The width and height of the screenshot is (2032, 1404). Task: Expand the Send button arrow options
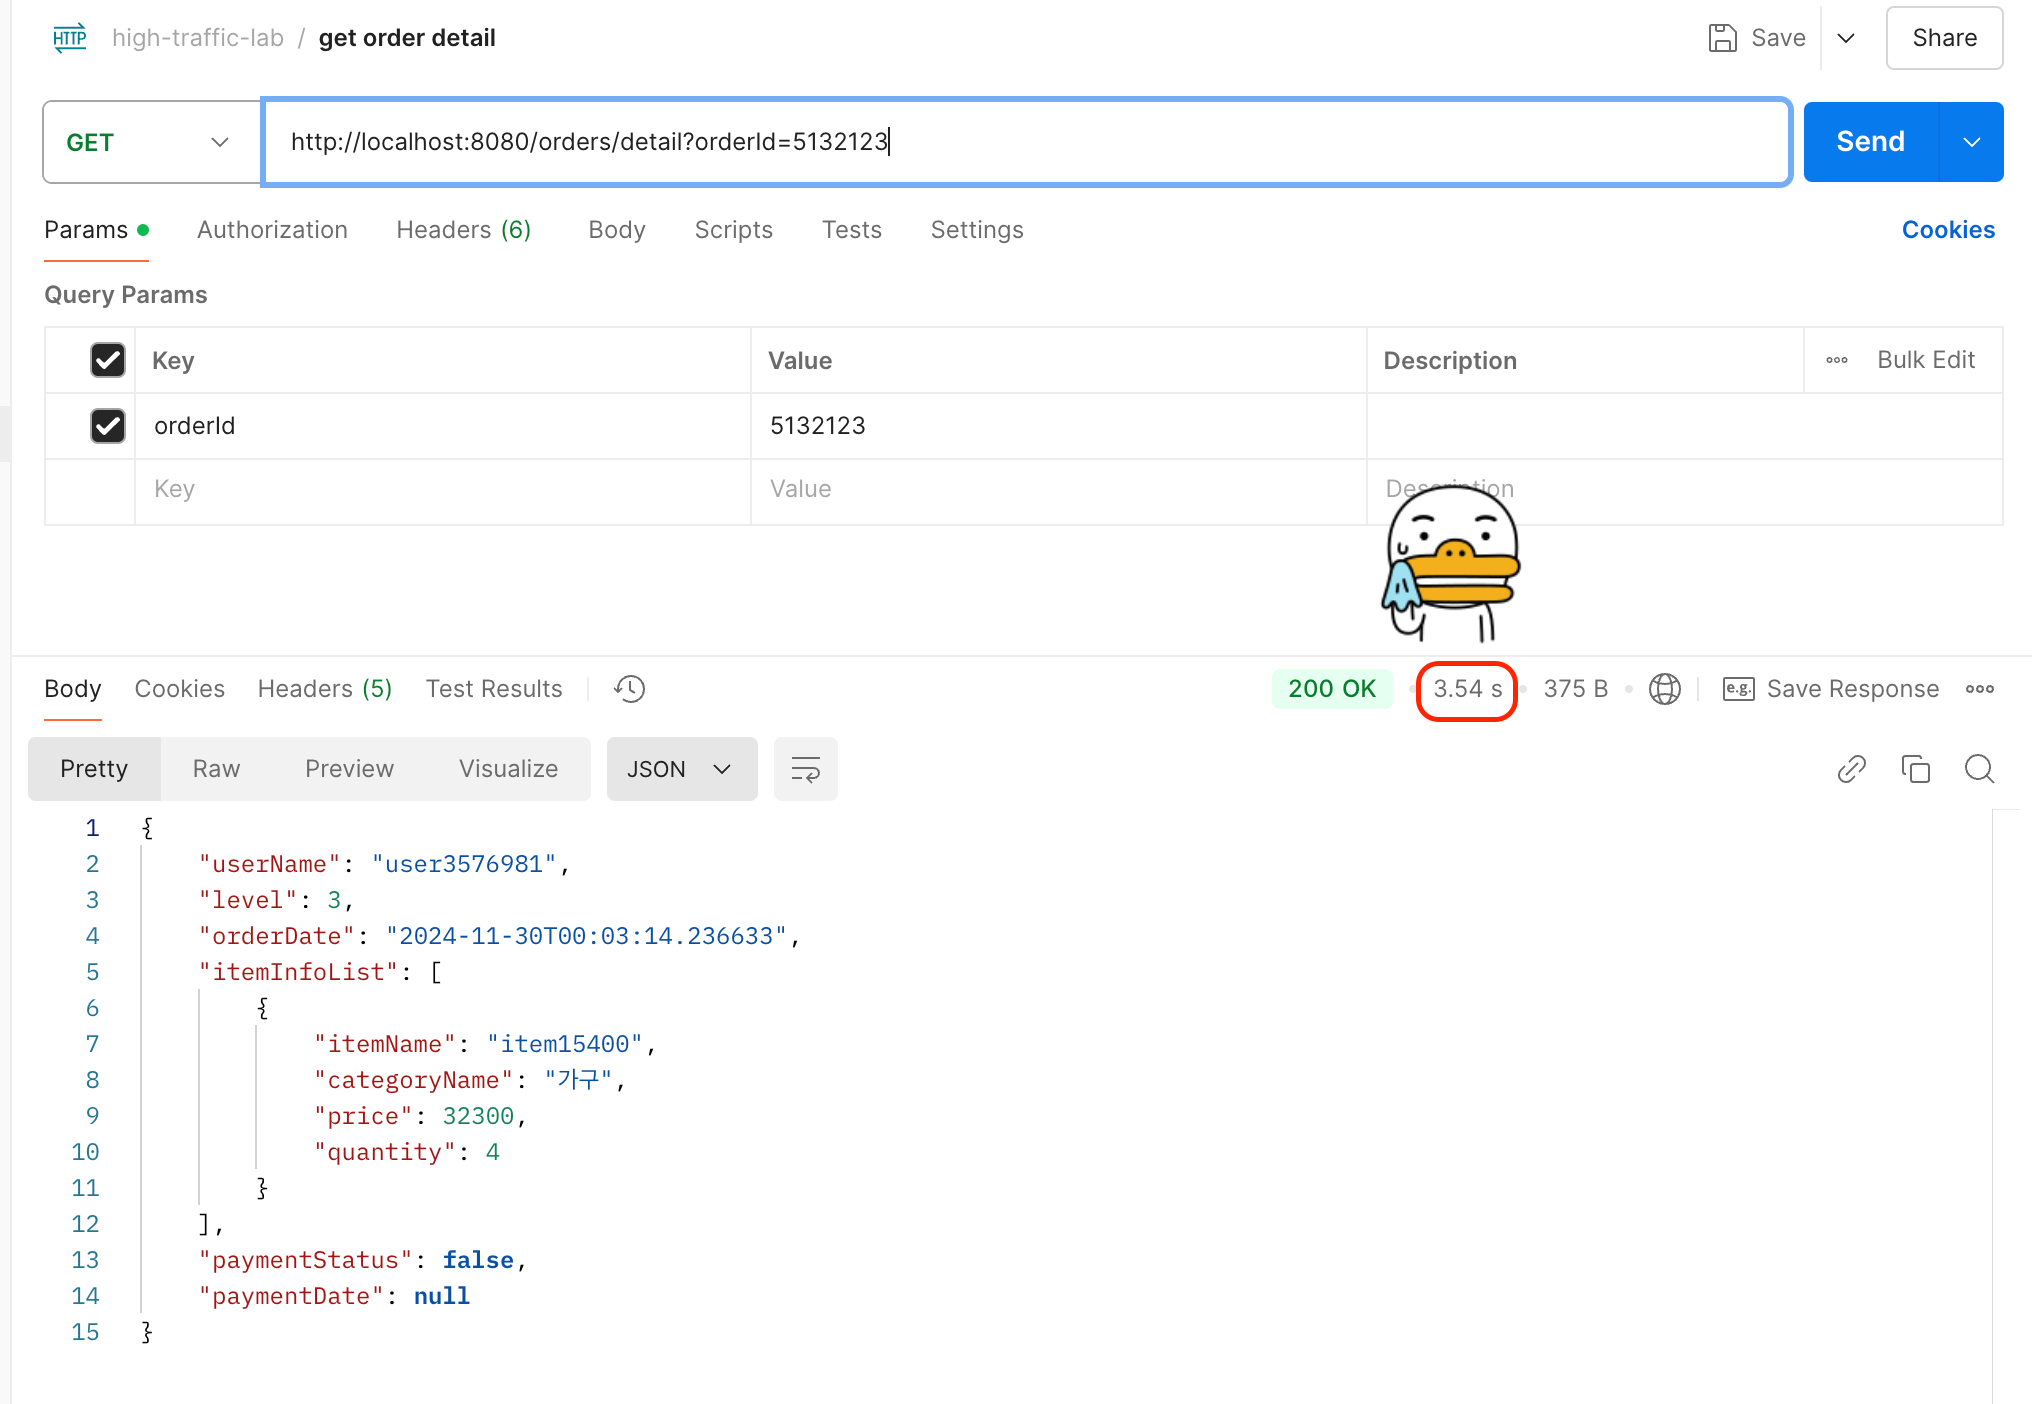1971,142
